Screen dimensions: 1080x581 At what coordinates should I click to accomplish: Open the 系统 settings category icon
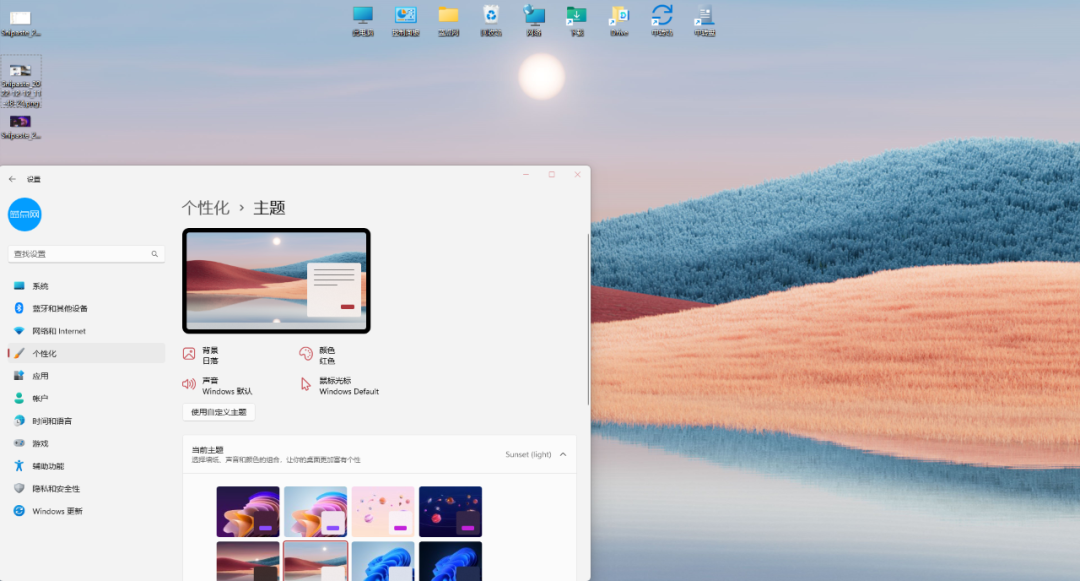click(x=19, y=286)
